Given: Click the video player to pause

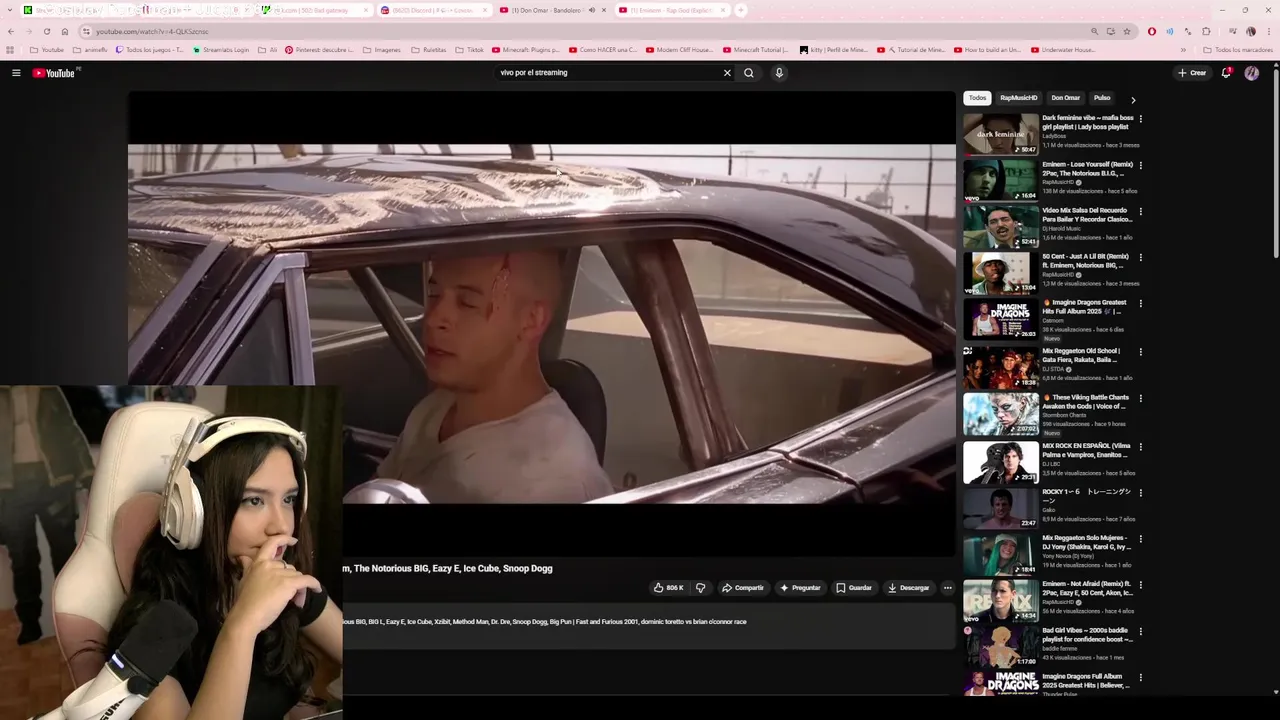Looking at the screenshot, I should (x=541, y=323).
